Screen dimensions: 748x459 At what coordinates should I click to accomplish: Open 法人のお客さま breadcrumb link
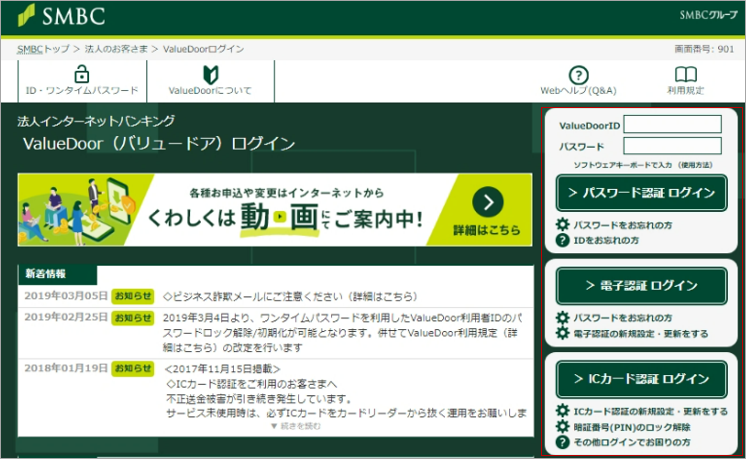pos(116,49)
